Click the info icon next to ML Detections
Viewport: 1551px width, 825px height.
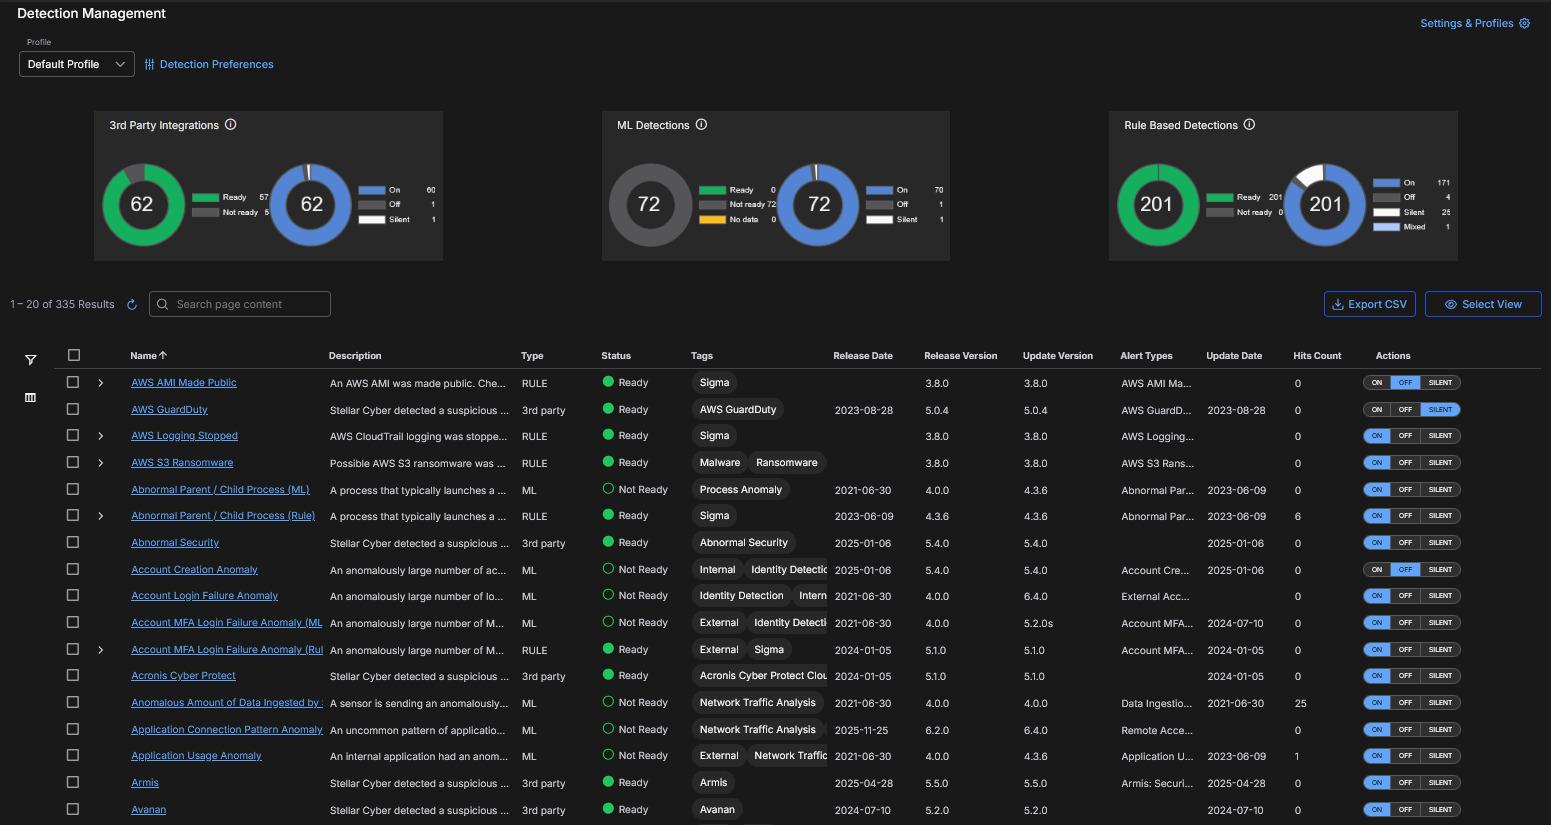pyautogui.click(x=702, y=125)
